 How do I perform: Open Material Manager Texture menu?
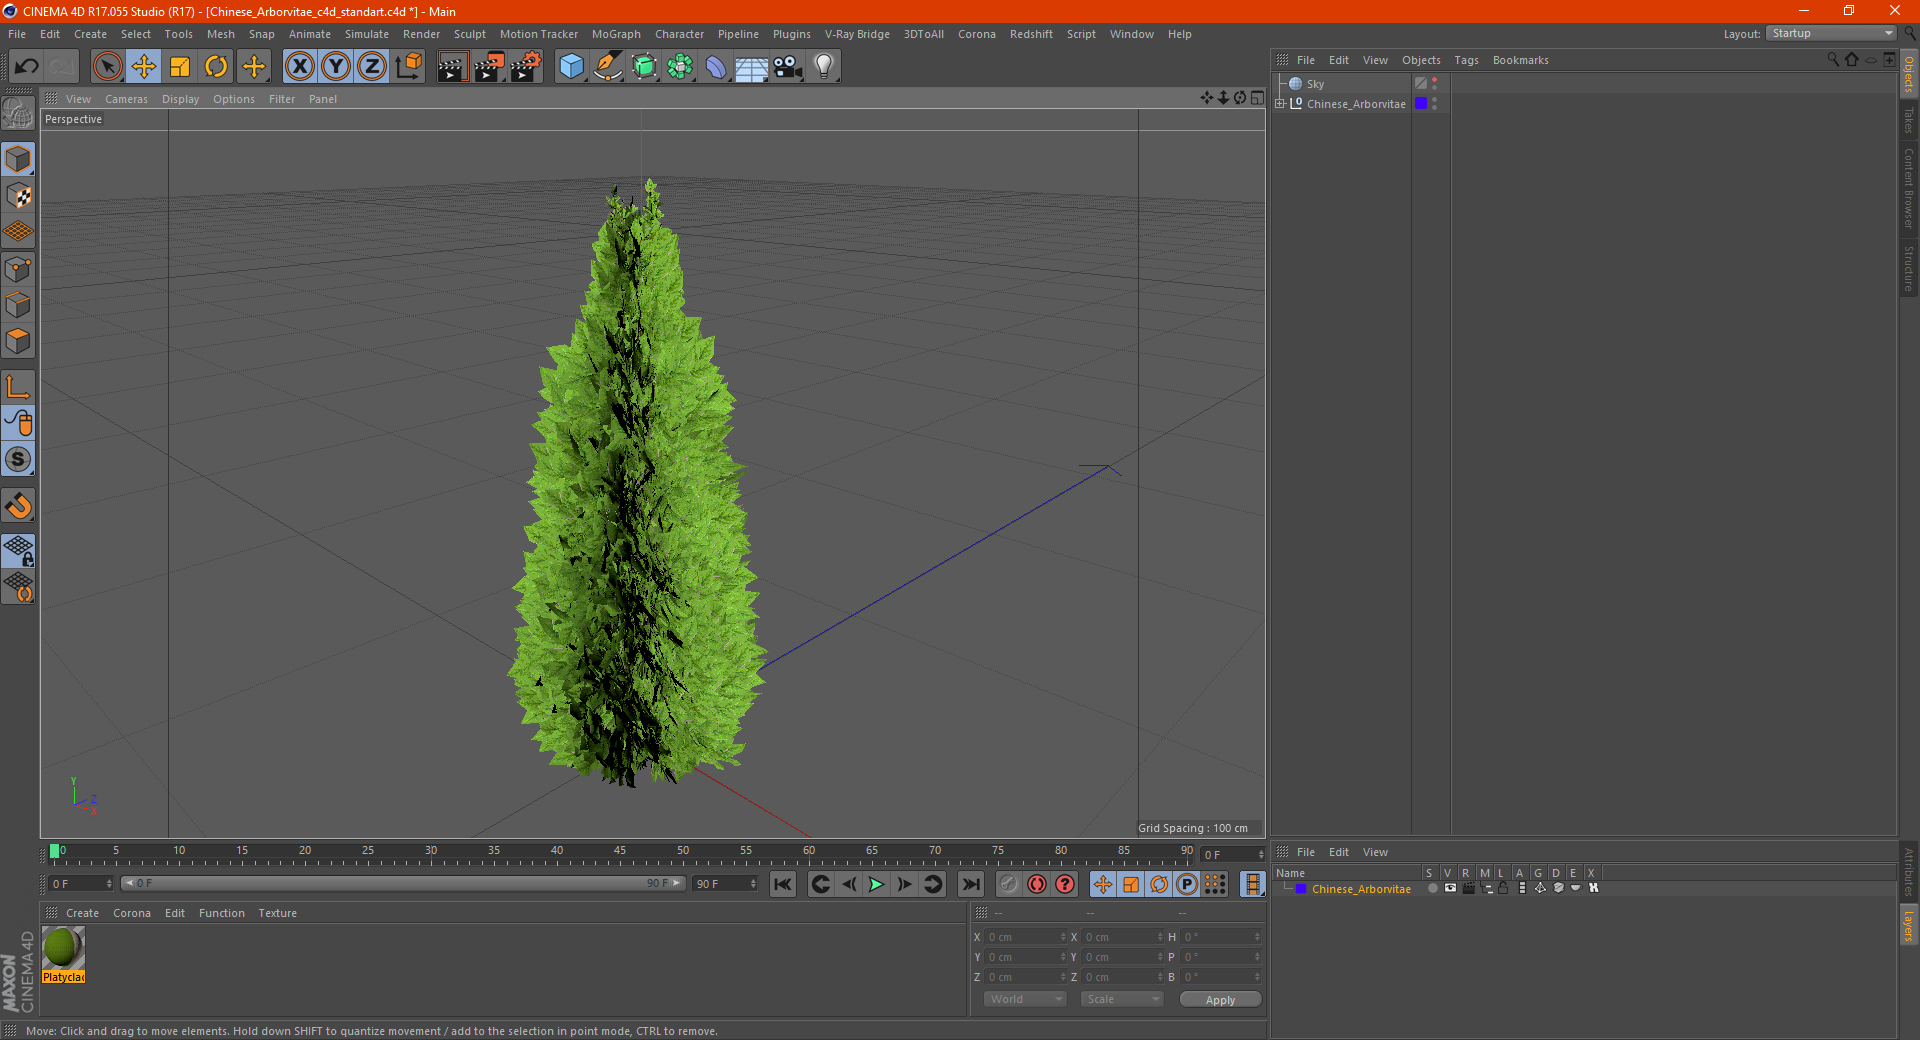pos(277,913)
